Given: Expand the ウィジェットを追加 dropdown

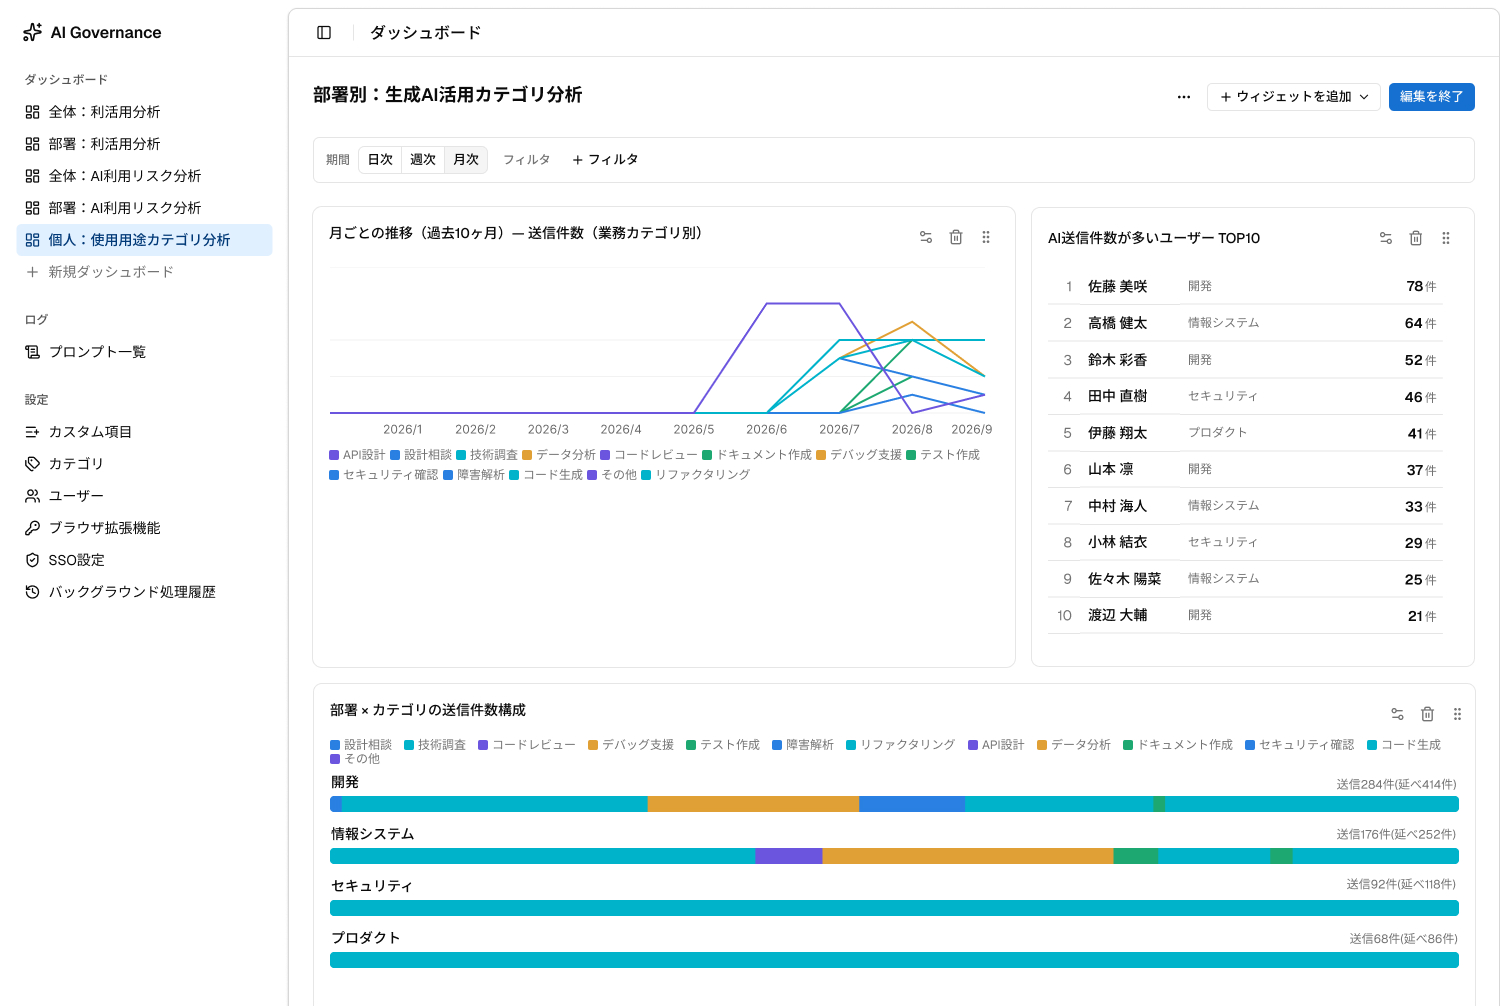Looking at the screenshot, I should click(1294, 97).
